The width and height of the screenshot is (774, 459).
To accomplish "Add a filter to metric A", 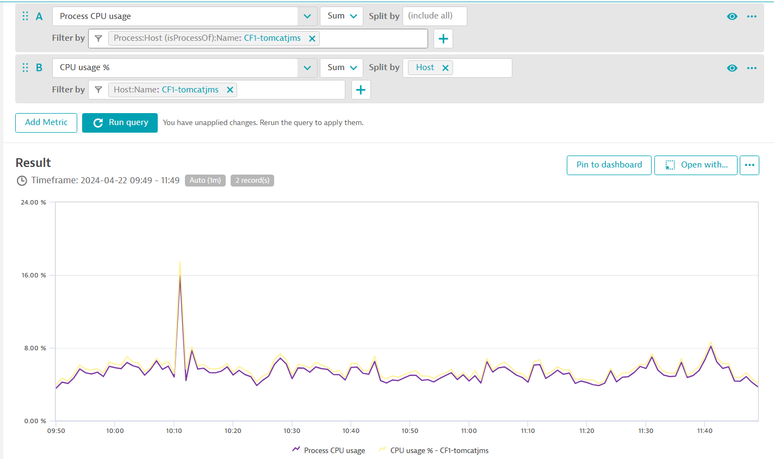I will point(443,38).
